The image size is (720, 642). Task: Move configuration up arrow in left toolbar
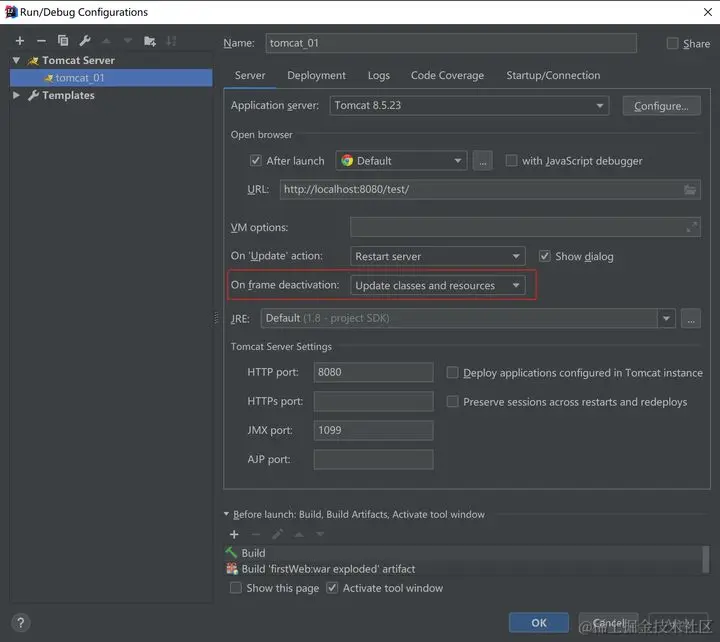coord(107,41)
